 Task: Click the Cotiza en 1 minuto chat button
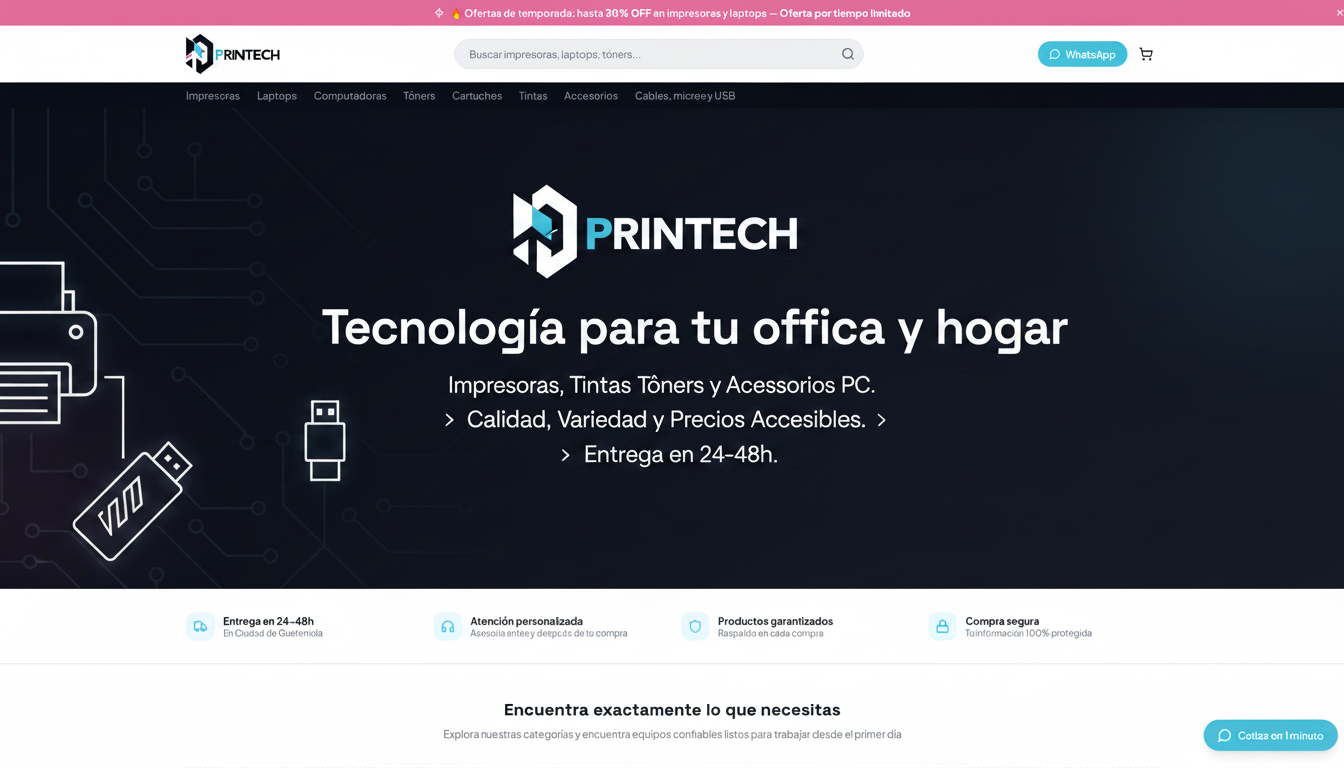click(x=1270, y=735)
